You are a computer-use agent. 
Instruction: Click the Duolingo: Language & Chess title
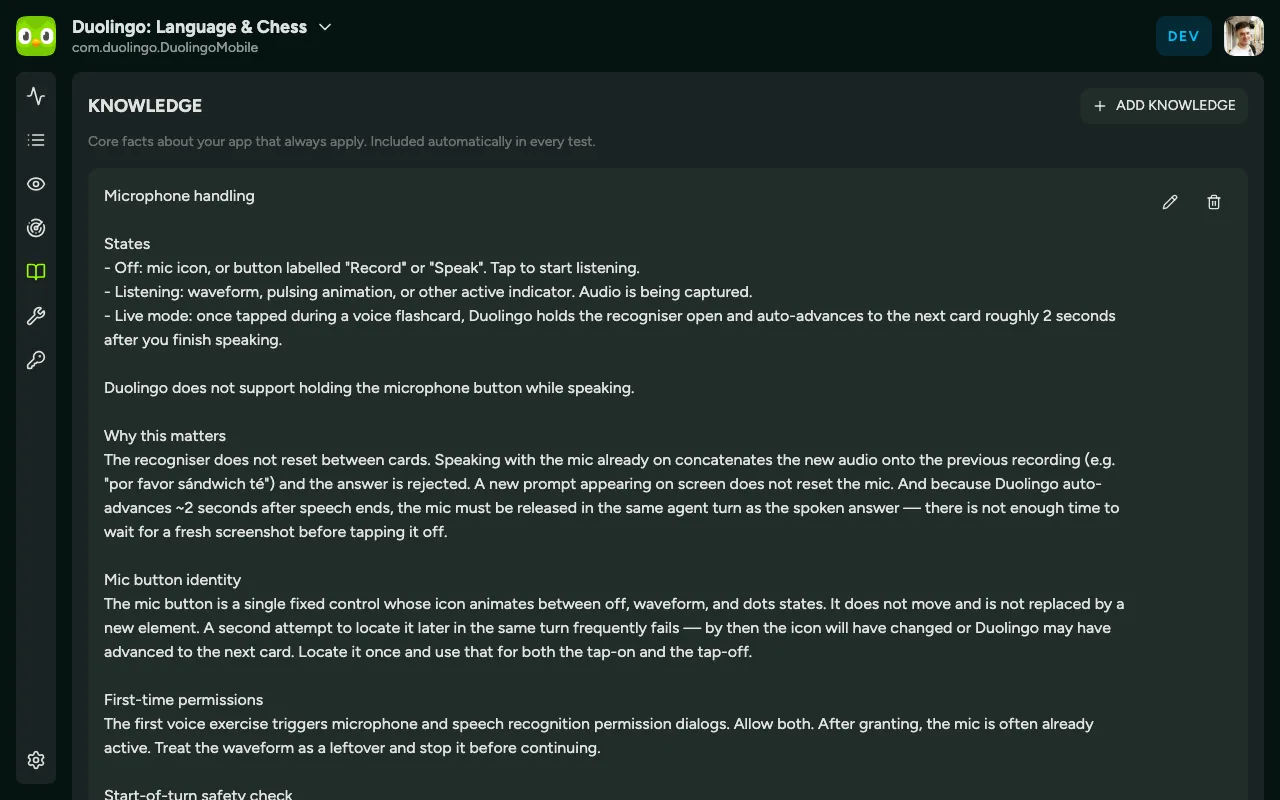190,27
